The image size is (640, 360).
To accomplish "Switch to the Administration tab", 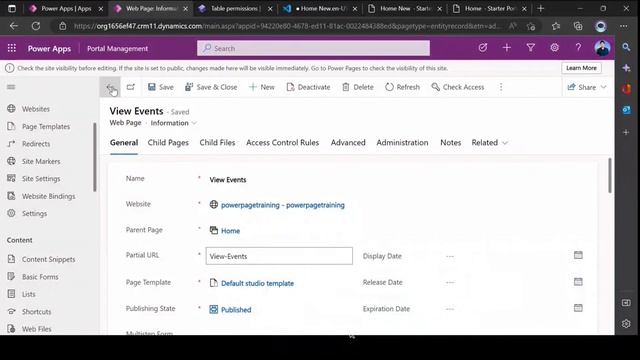I will point(402,142).
